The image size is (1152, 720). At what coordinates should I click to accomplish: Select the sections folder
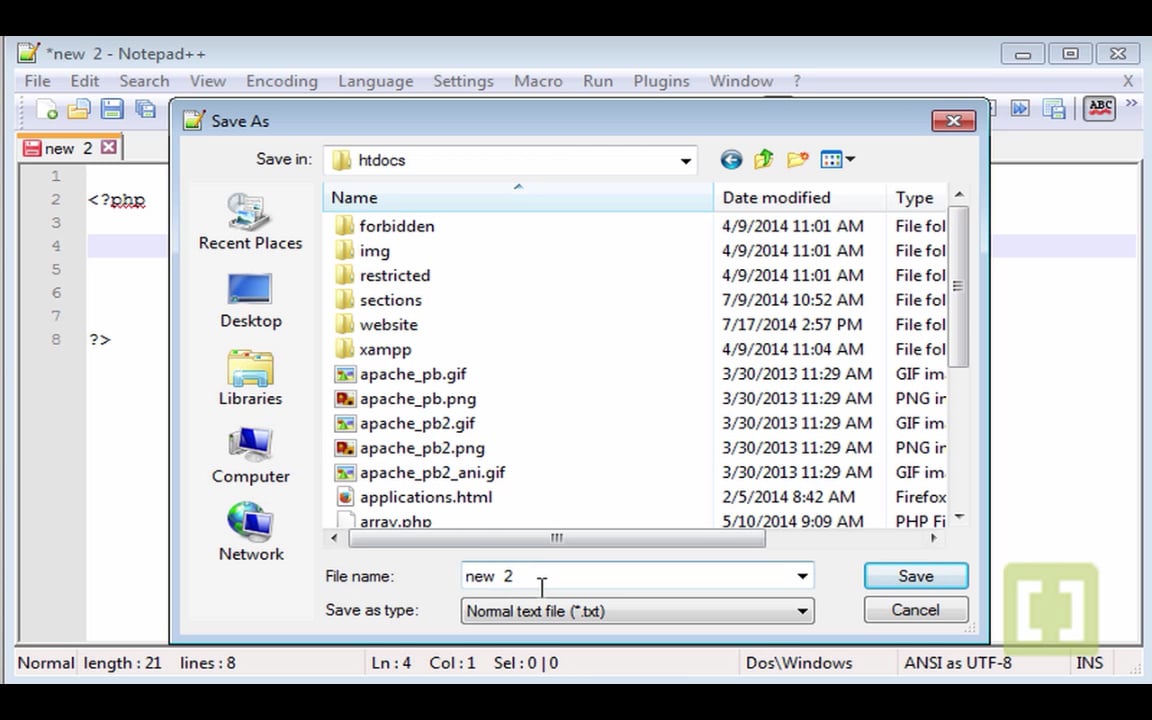378,300
